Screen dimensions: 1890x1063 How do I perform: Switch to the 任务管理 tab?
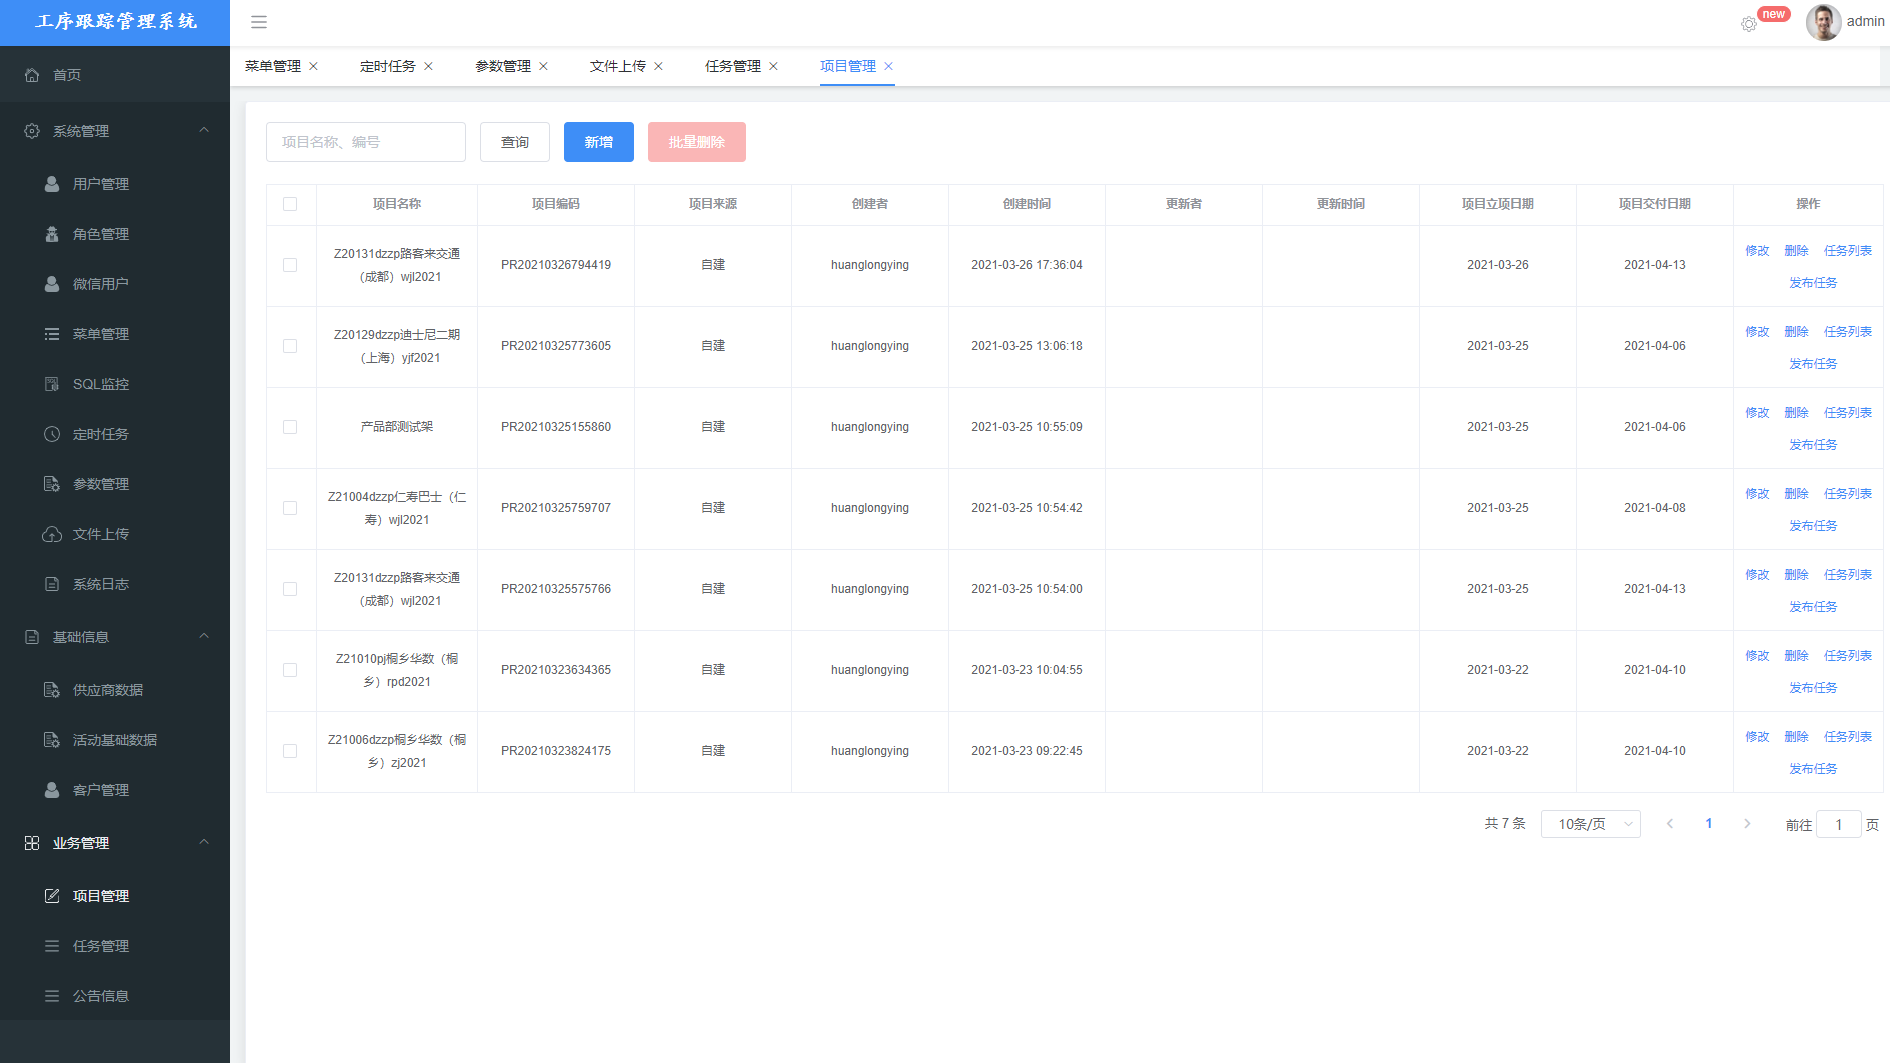click(732, 66)
